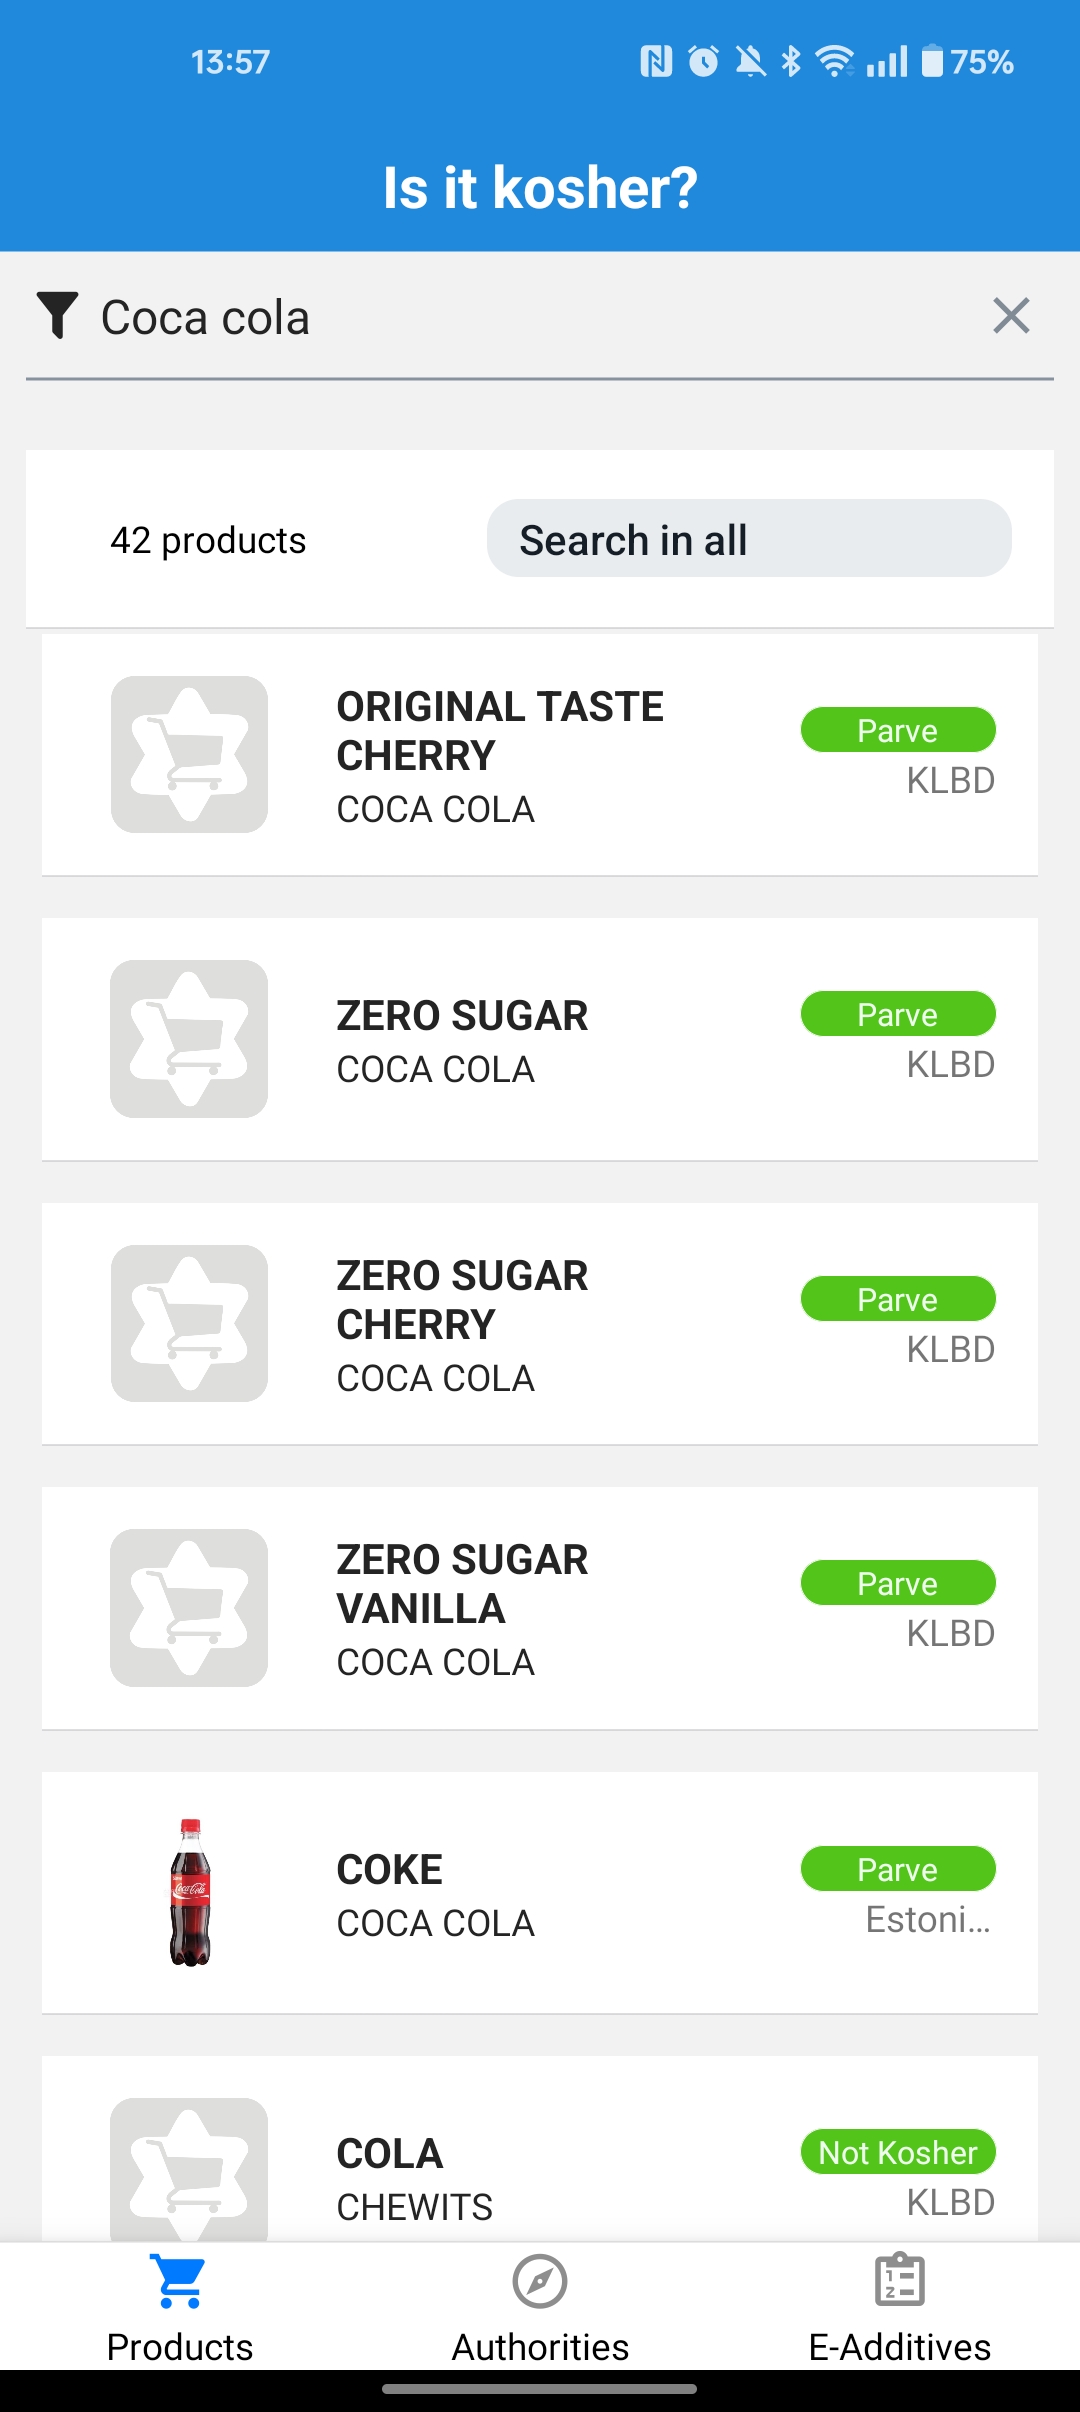Open the E-Additives clipboard icon
Image resolution: width=1080 pixels, height=2412 pixels.
pos(900,2280)
